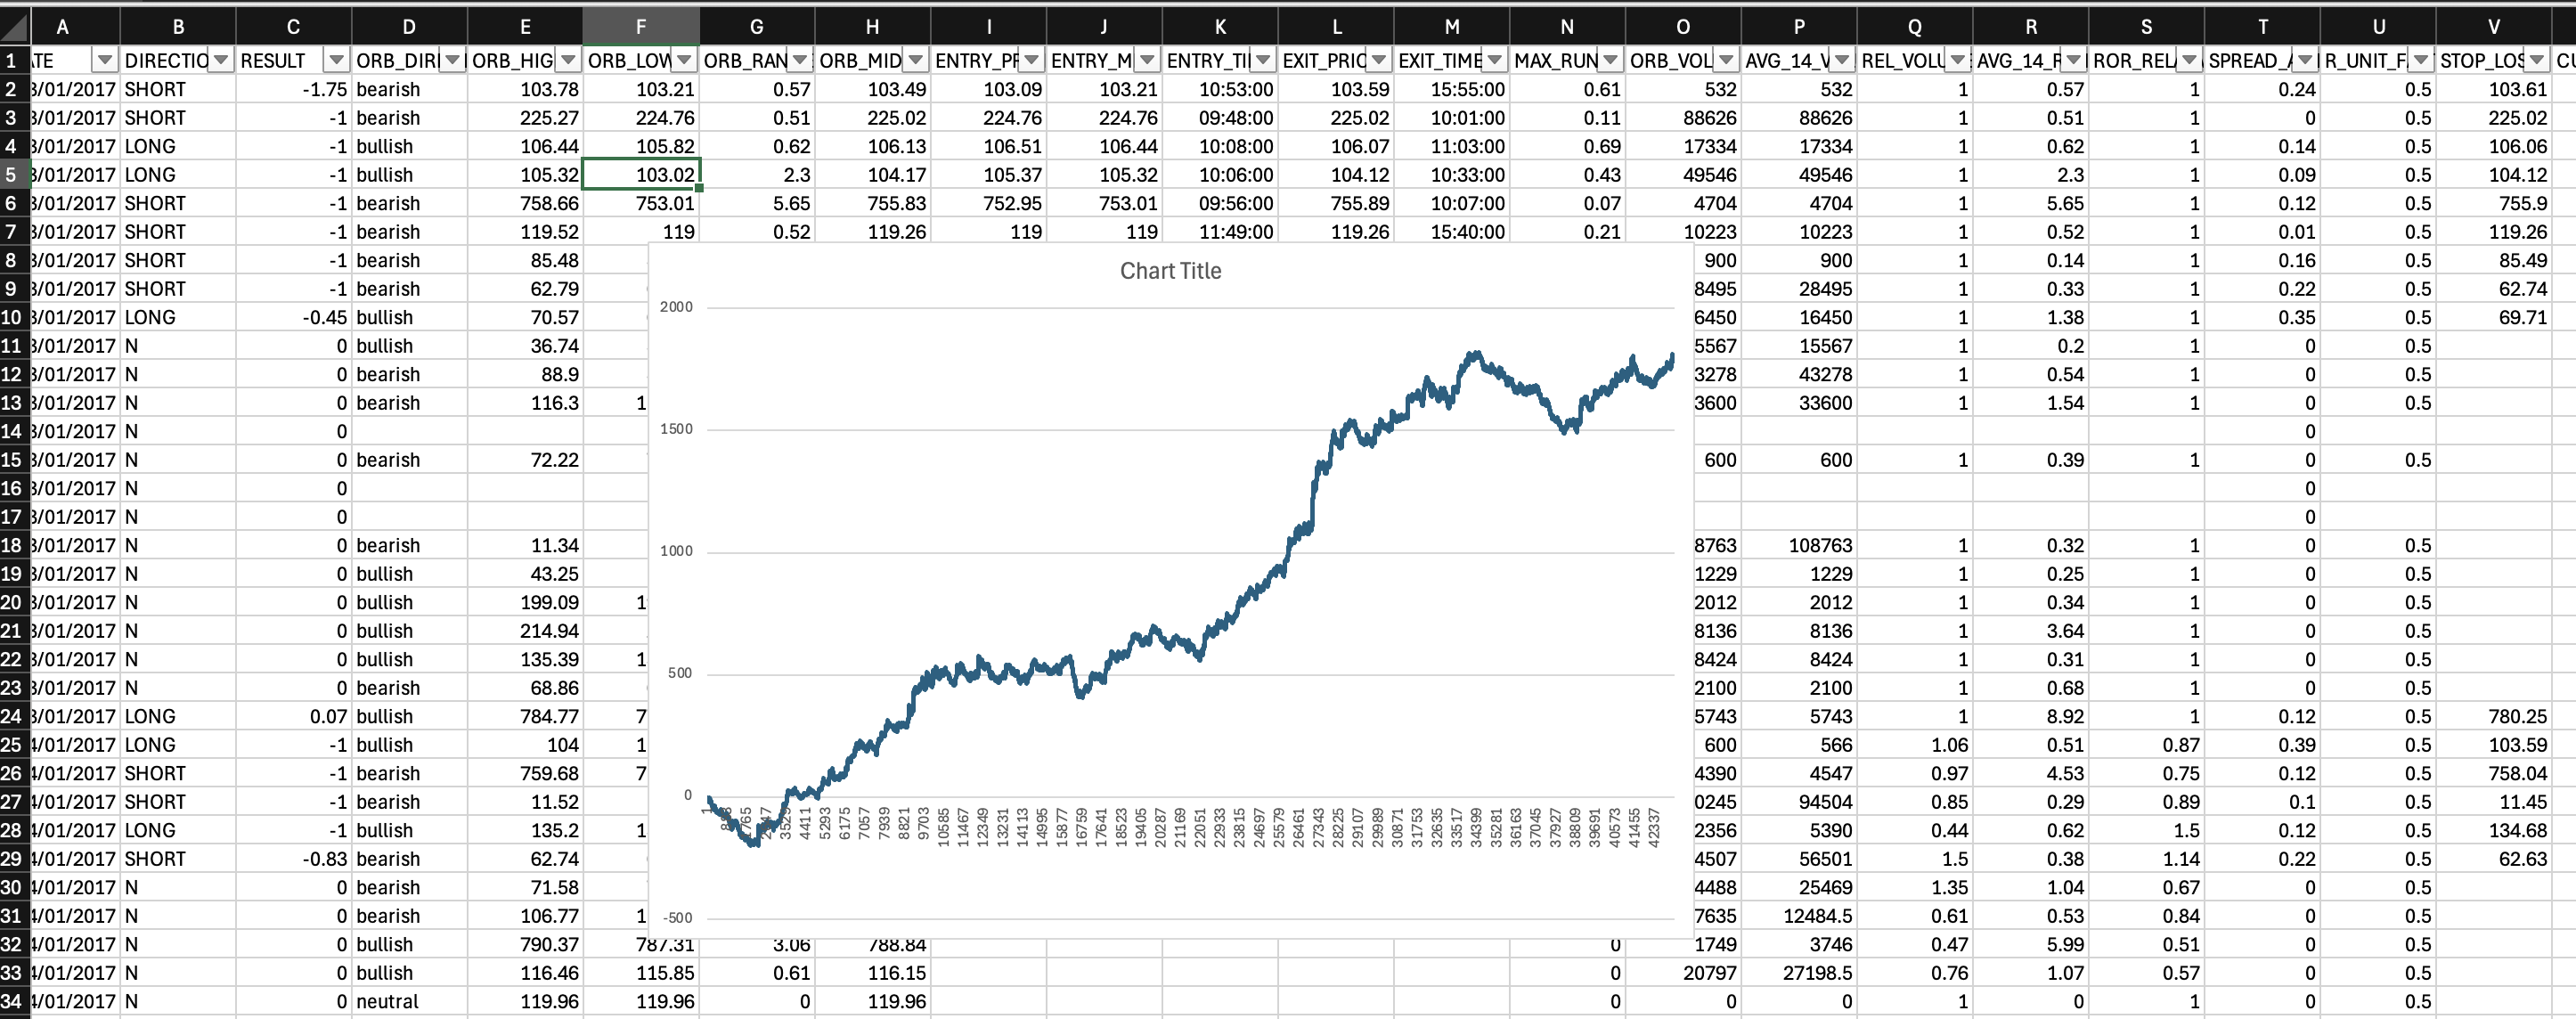Image resolution: width=2576 pixels, height=1019 pixels.
Task: Select row 5 header
Action: point(12,175)
